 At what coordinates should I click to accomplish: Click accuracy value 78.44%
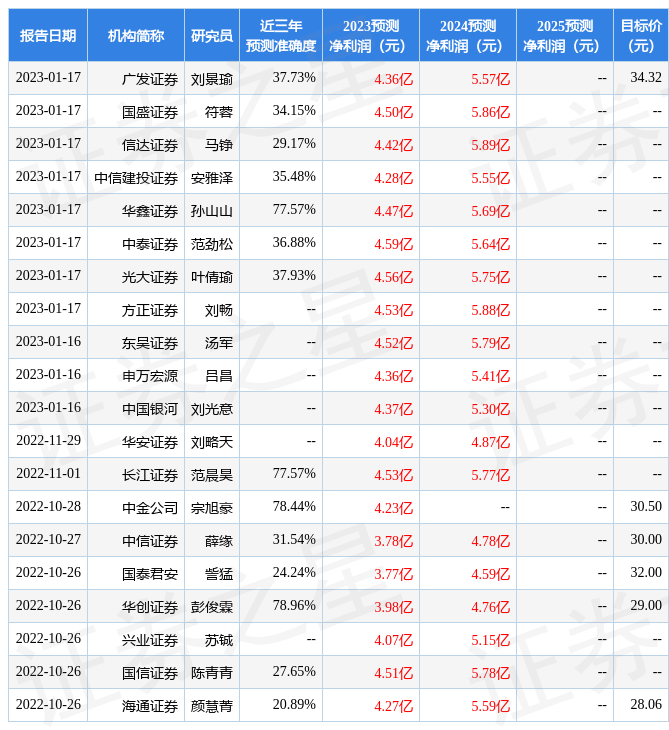[x=294, y=506]
